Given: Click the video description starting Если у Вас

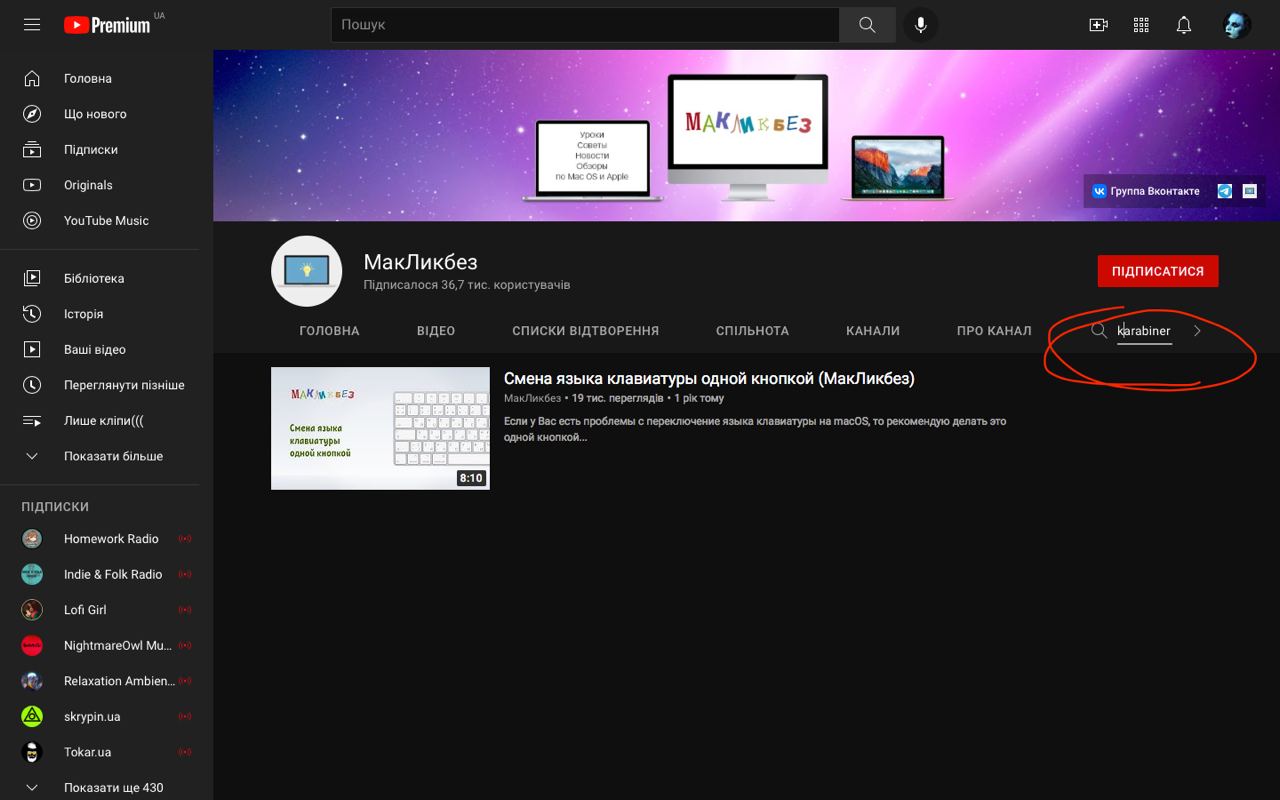Looking at the screenshot, I should 755,429.
